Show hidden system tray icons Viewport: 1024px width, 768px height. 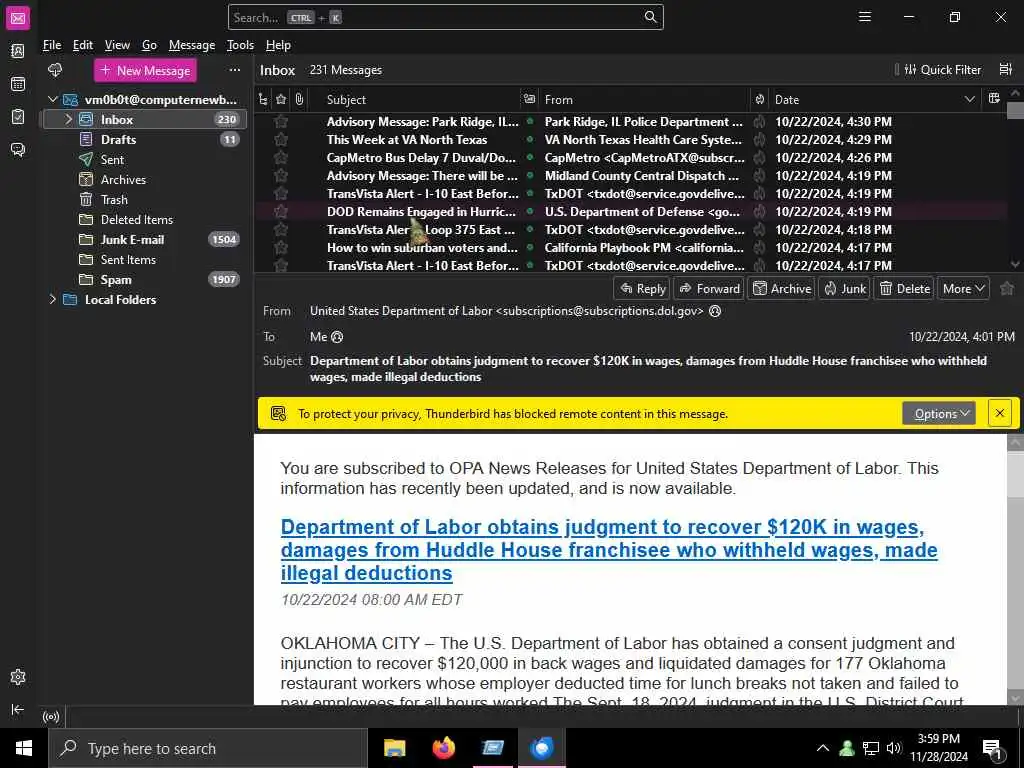point(823,748)
